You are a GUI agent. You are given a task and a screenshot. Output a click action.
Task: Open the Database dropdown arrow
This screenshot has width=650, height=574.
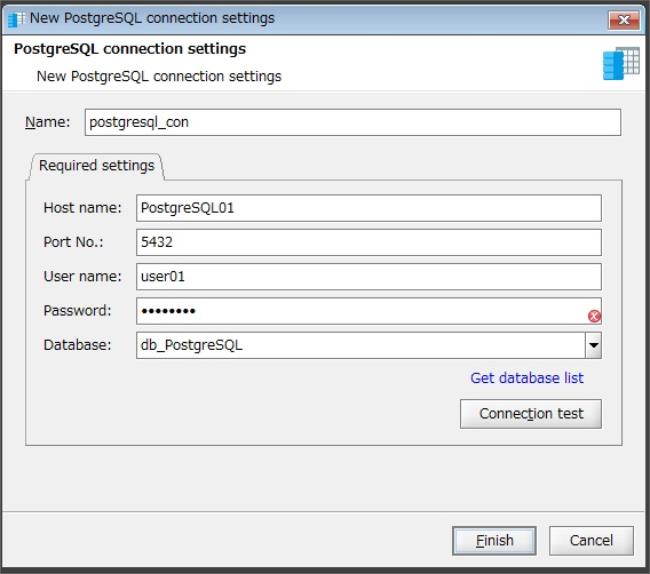click(594, 345)
